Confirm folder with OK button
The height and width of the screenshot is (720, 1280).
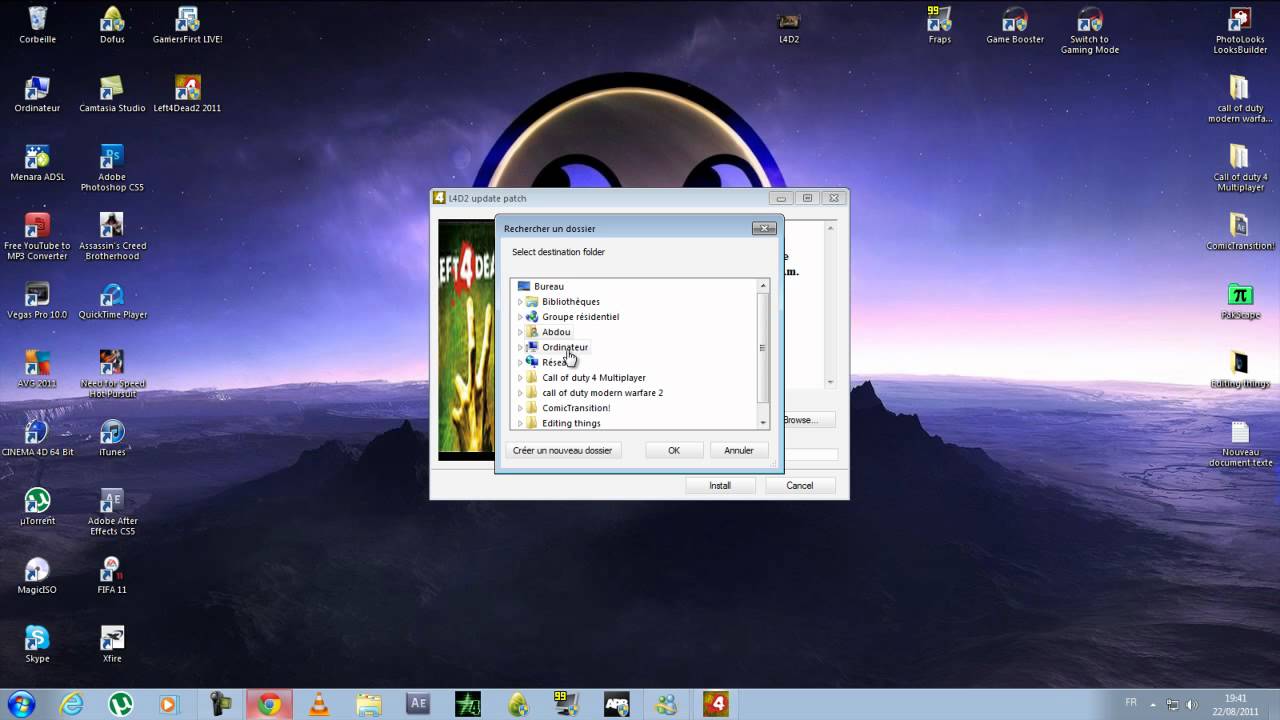pos(674,450)
